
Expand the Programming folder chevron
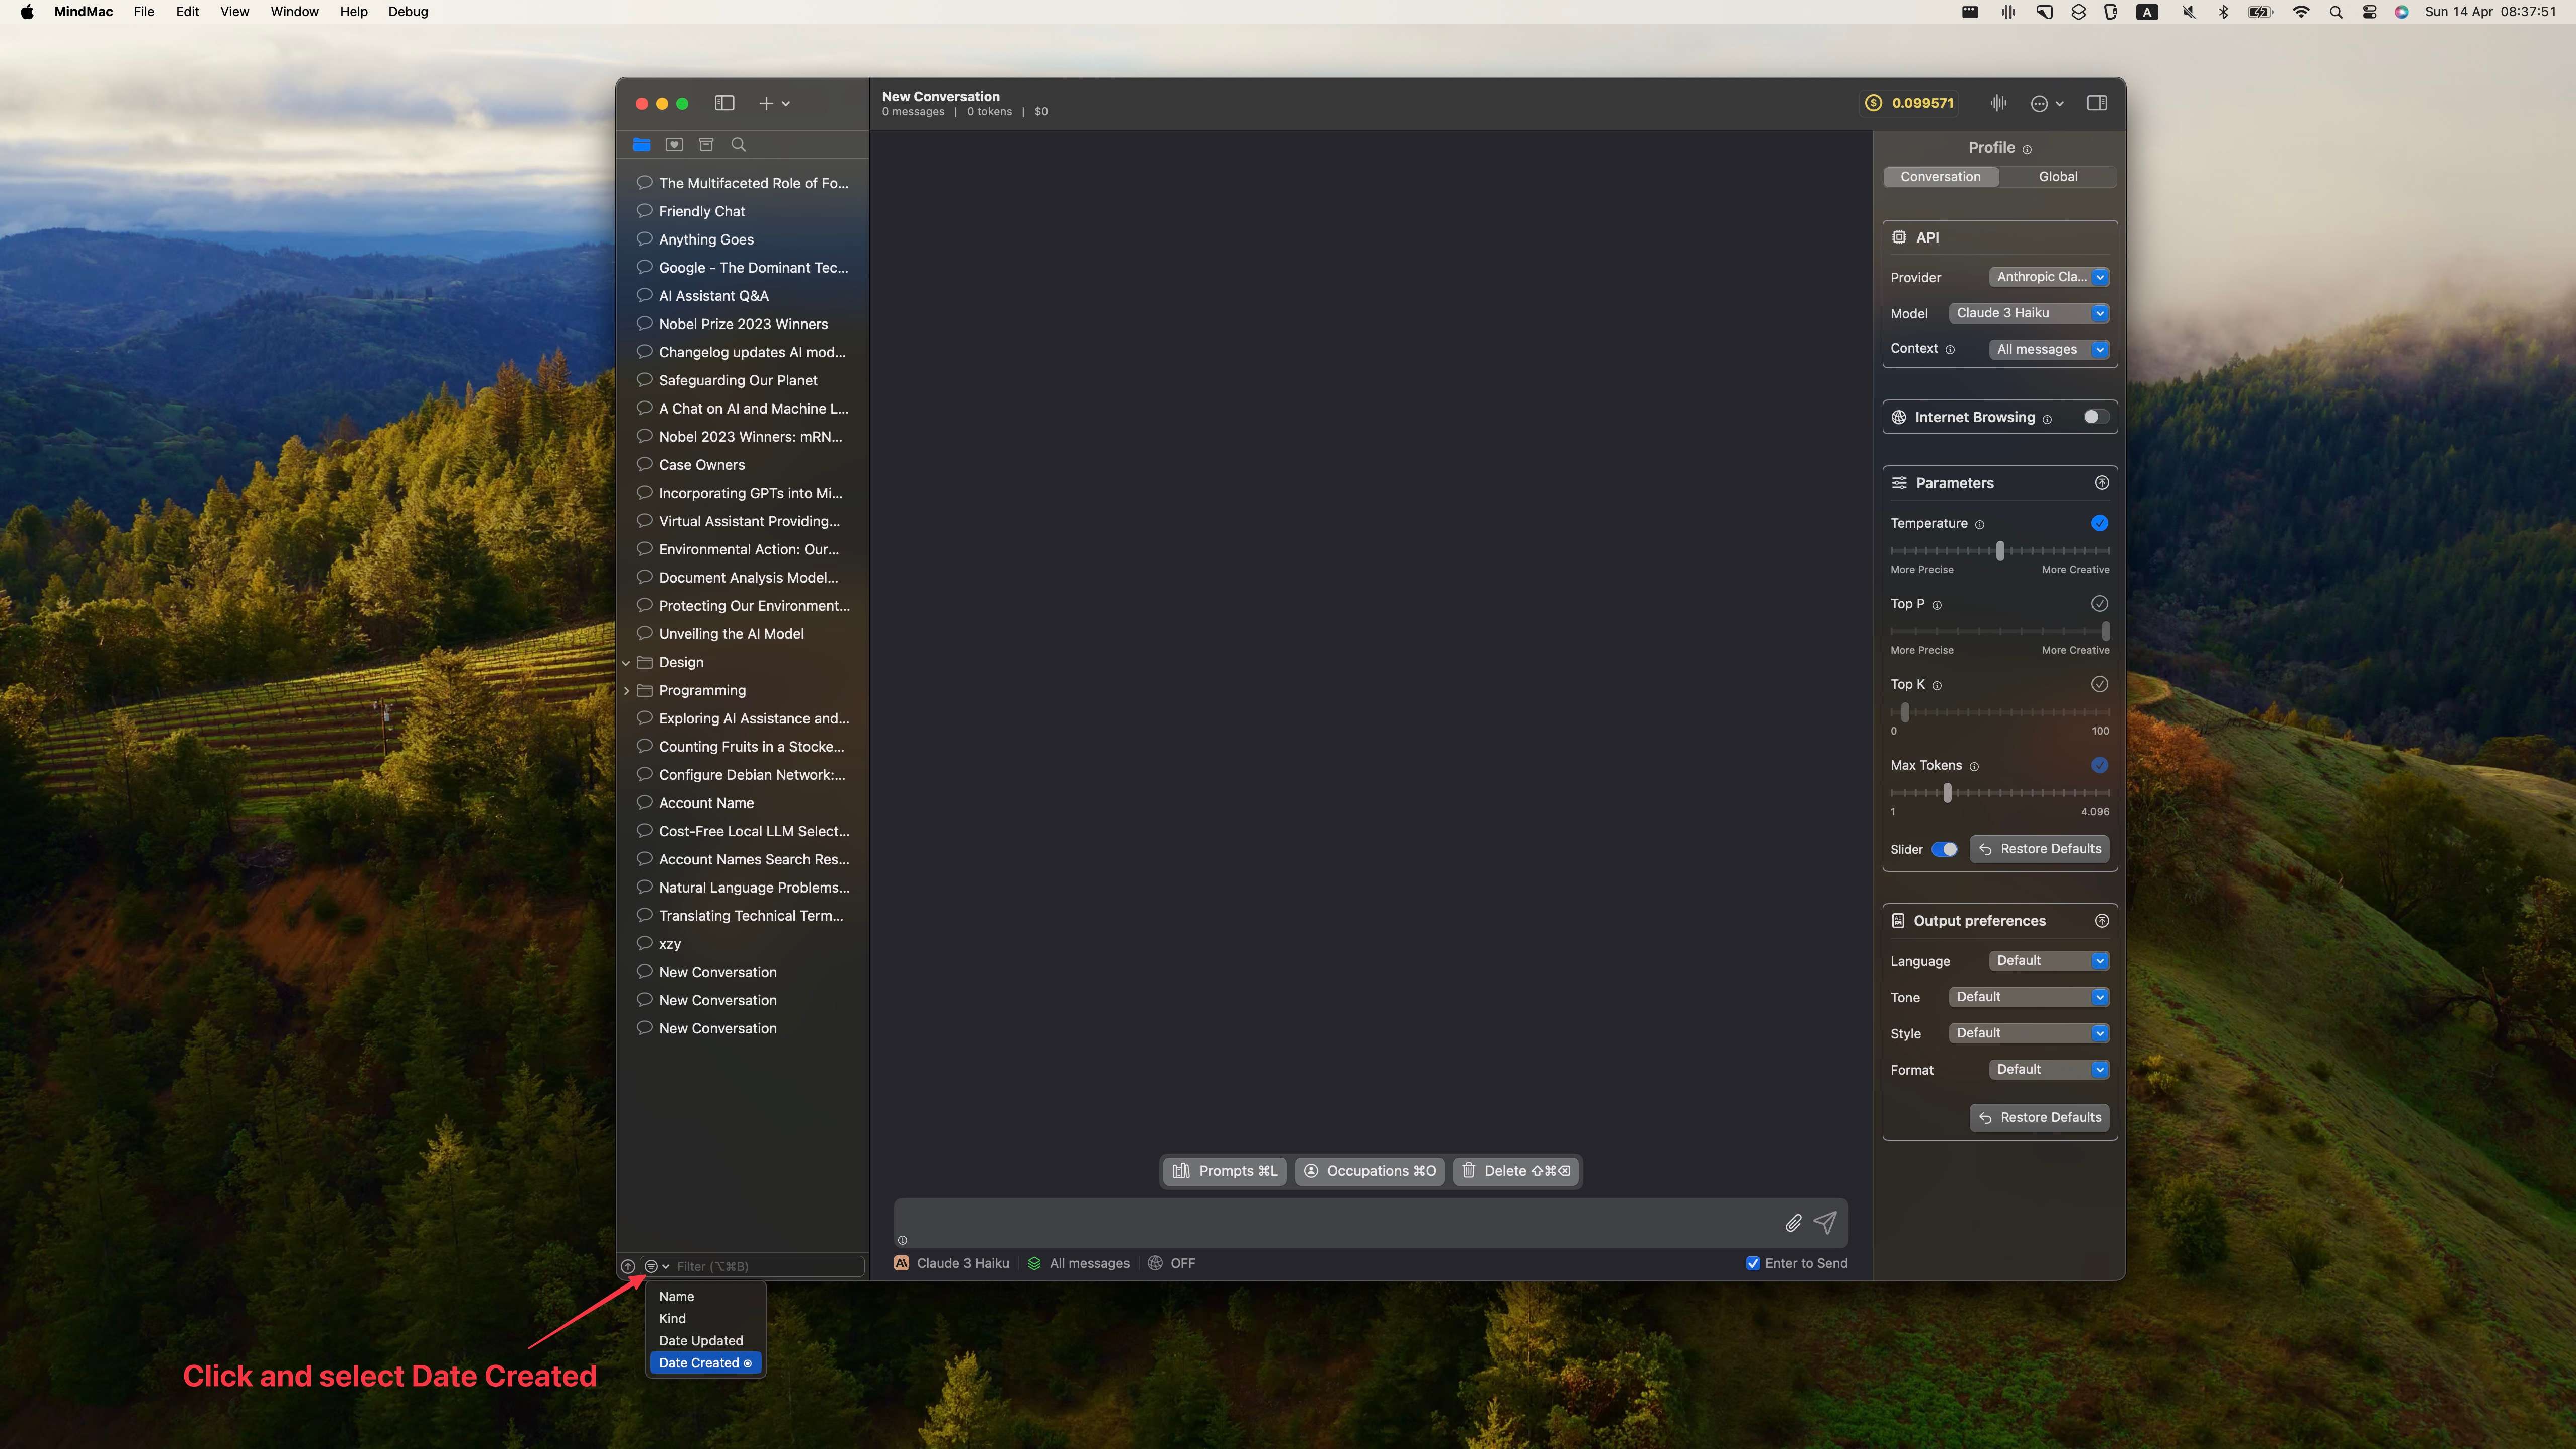[x=627, y=690]
